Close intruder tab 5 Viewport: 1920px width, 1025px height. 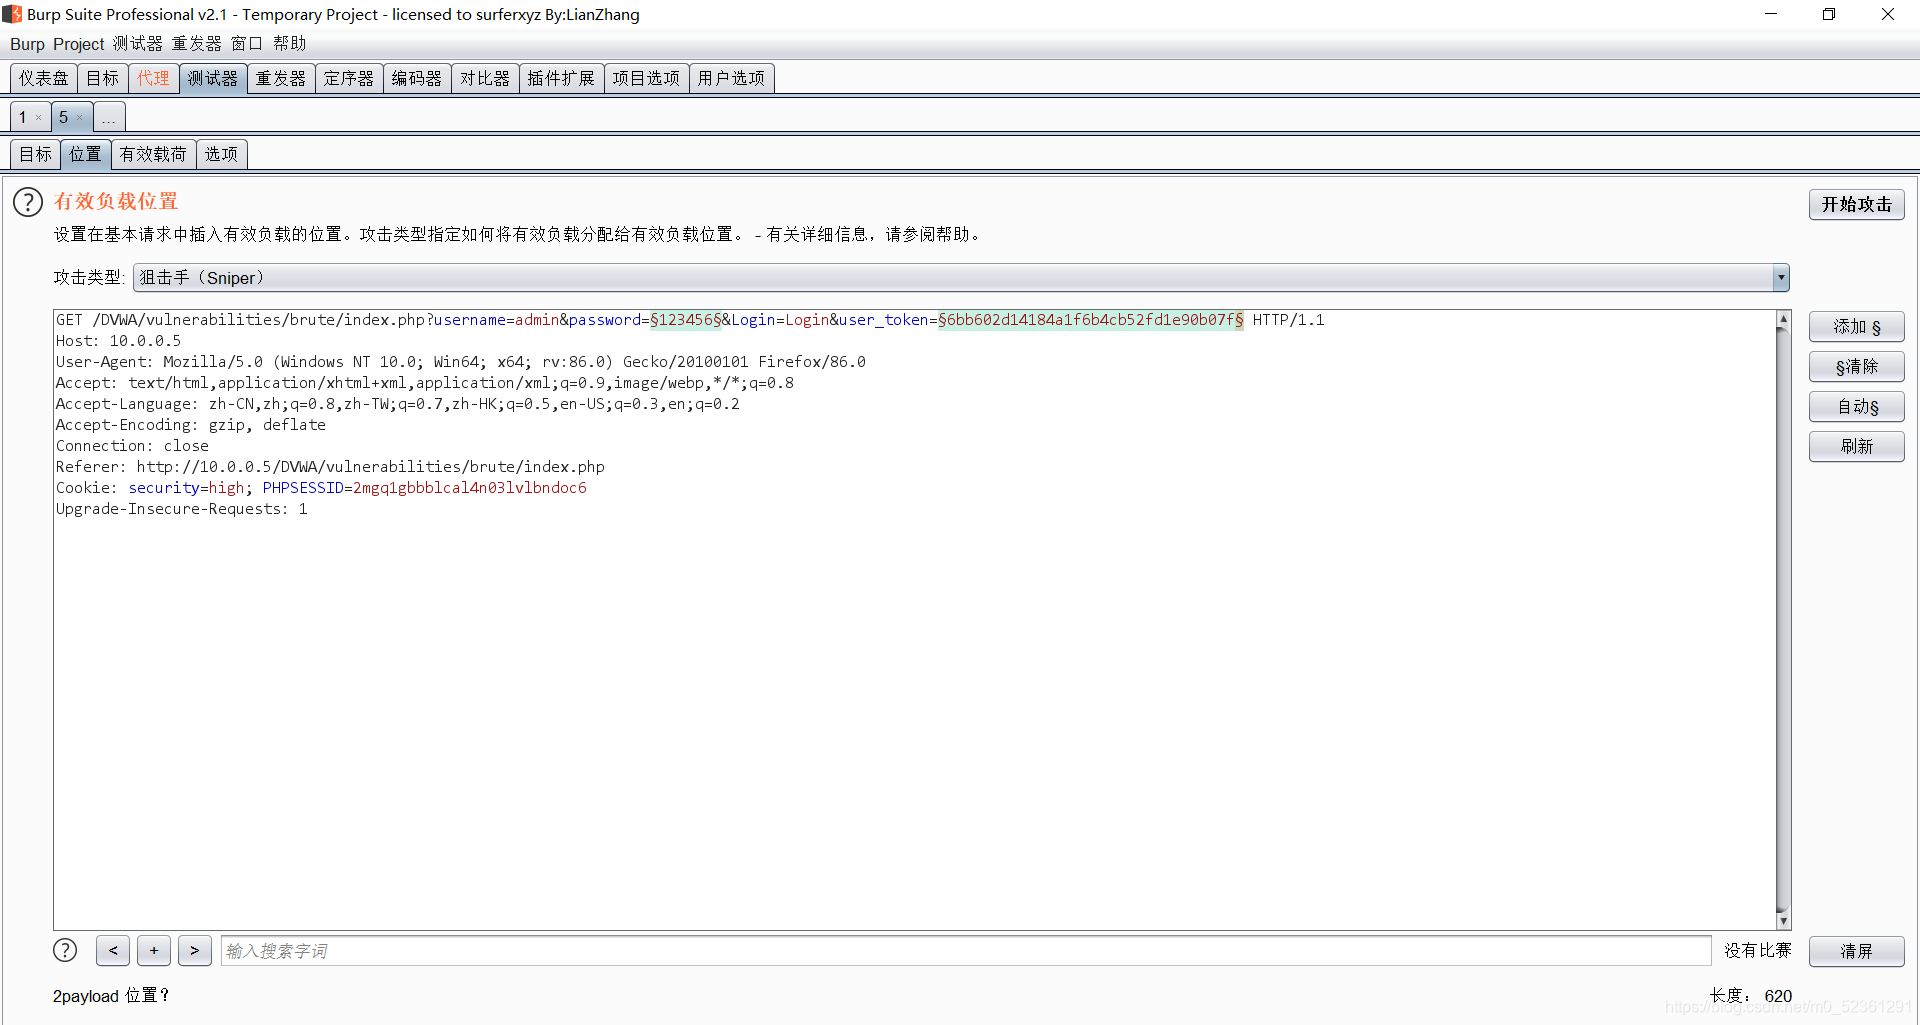point(80,118)
